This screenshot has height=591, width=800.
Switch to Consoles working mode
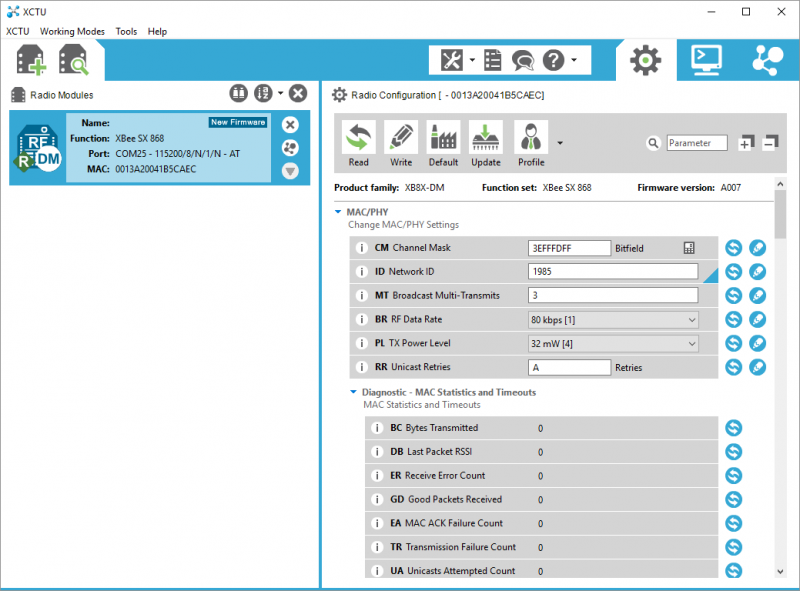point(707,60)
